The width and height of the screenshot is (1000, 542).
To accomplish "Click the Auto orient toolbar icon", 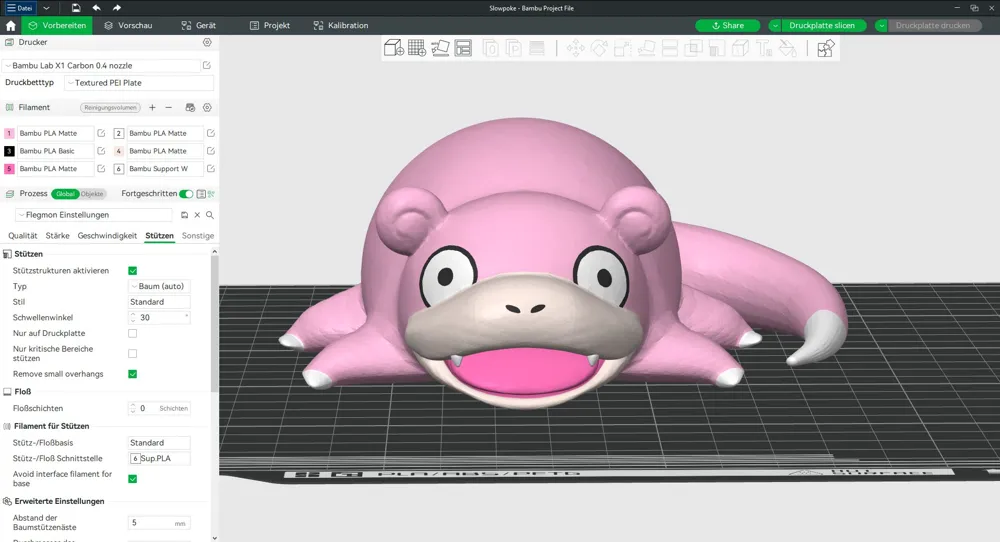I will 440,48.
